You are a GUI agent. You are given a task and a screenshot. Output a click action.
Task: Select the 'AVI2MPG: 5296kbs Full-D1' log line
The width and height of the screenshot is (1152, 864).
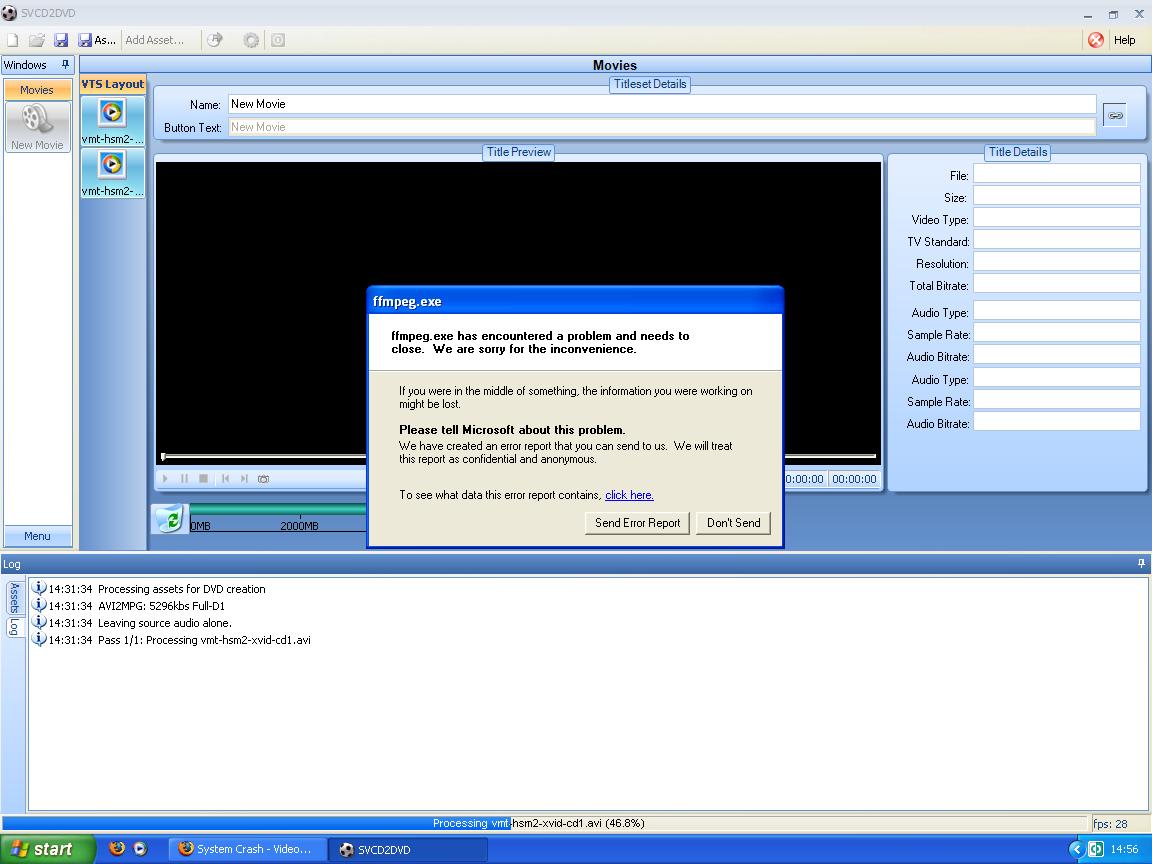(x=162, y=606)
